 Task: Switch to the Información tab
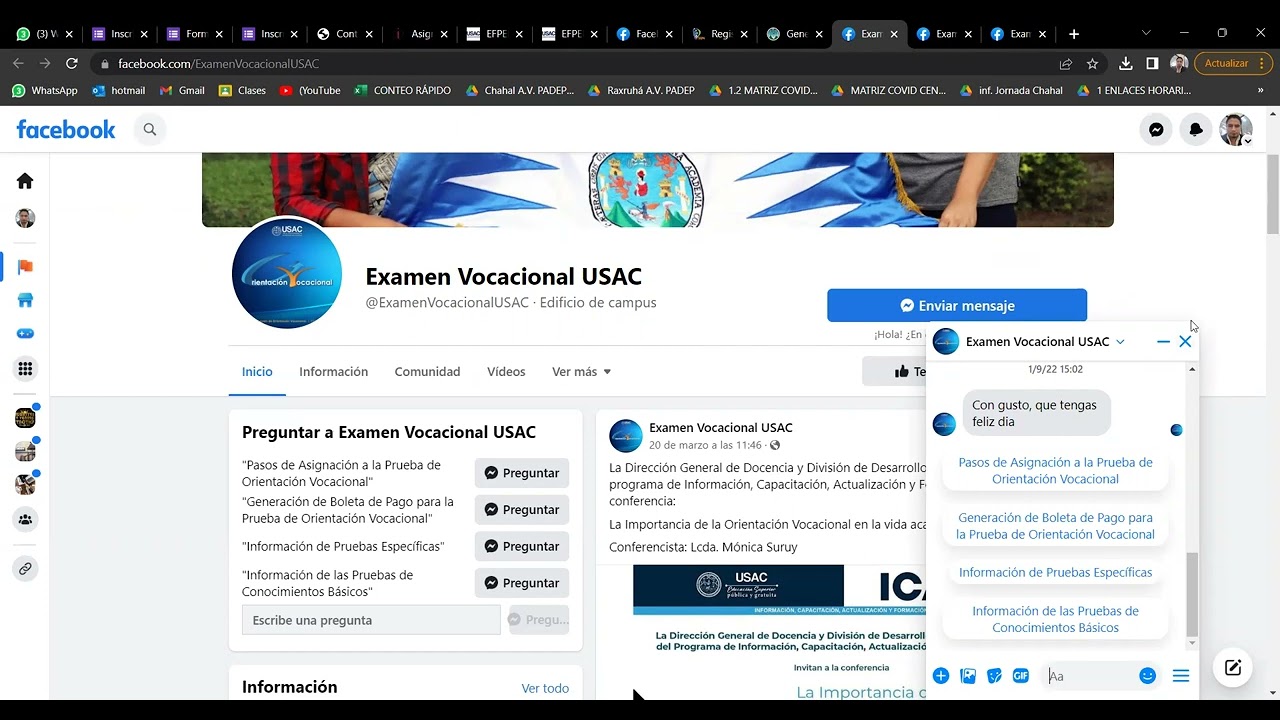coord(333,371)
